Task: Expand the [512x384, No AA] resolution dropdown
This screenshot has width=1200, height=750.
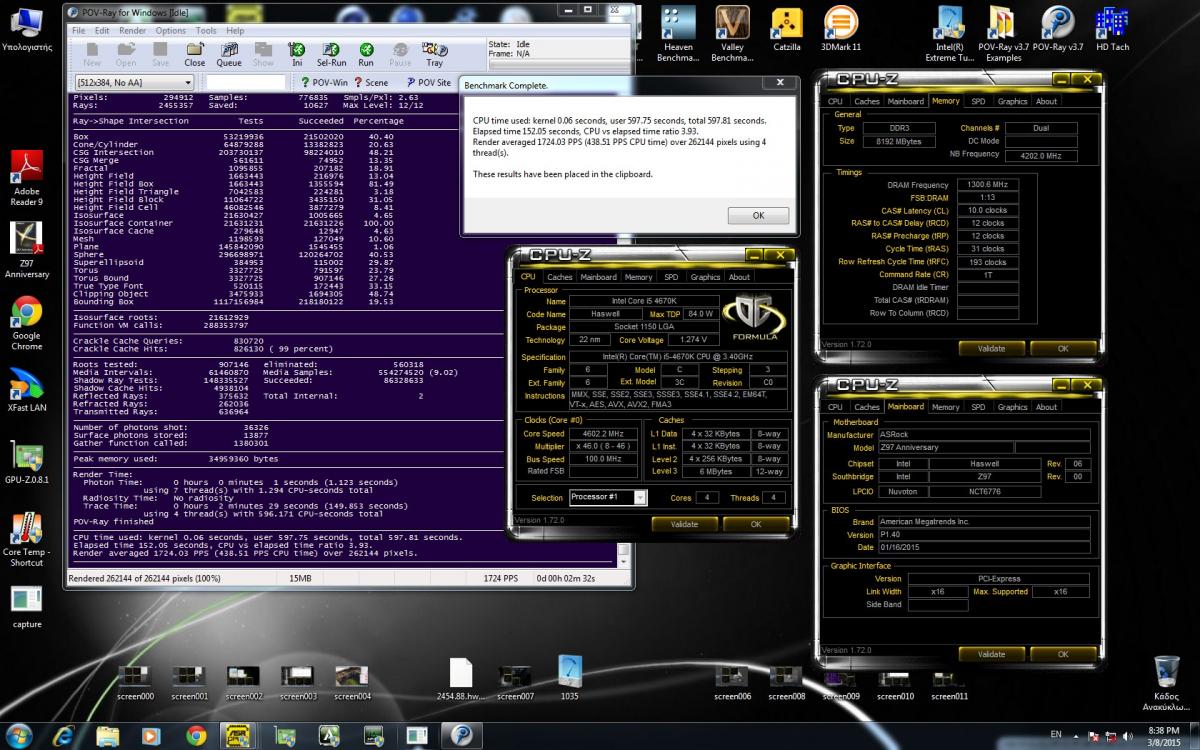Action: point(134,82)
